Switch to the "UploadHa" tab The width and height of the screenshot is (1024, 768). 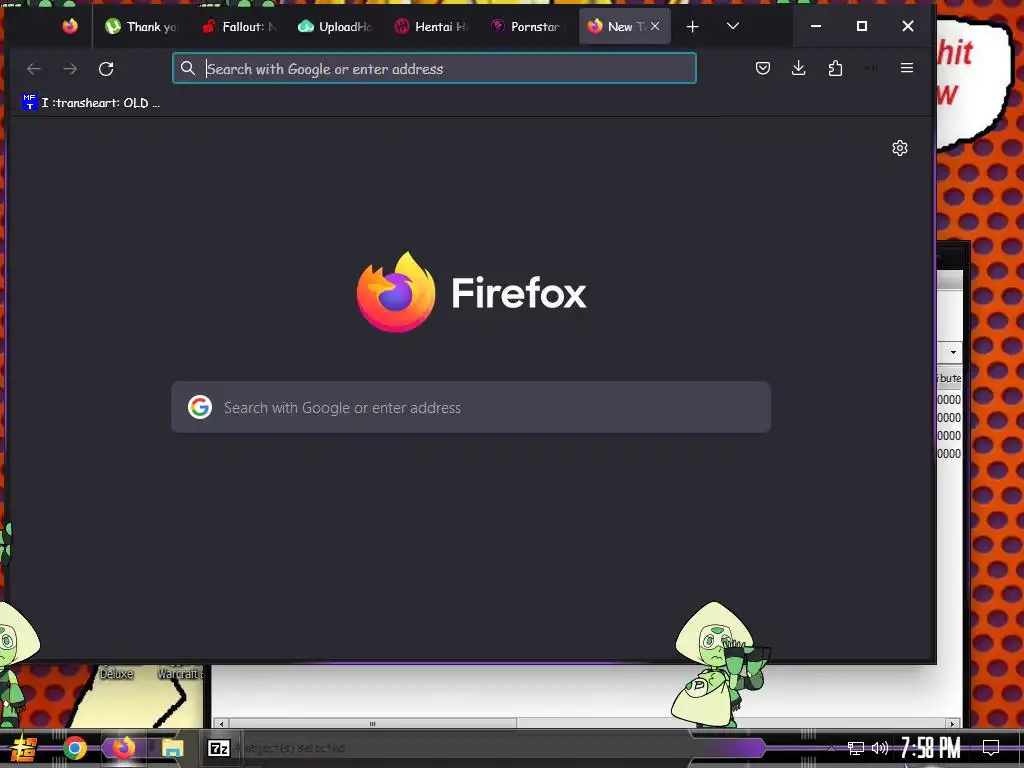coord(335,26)
